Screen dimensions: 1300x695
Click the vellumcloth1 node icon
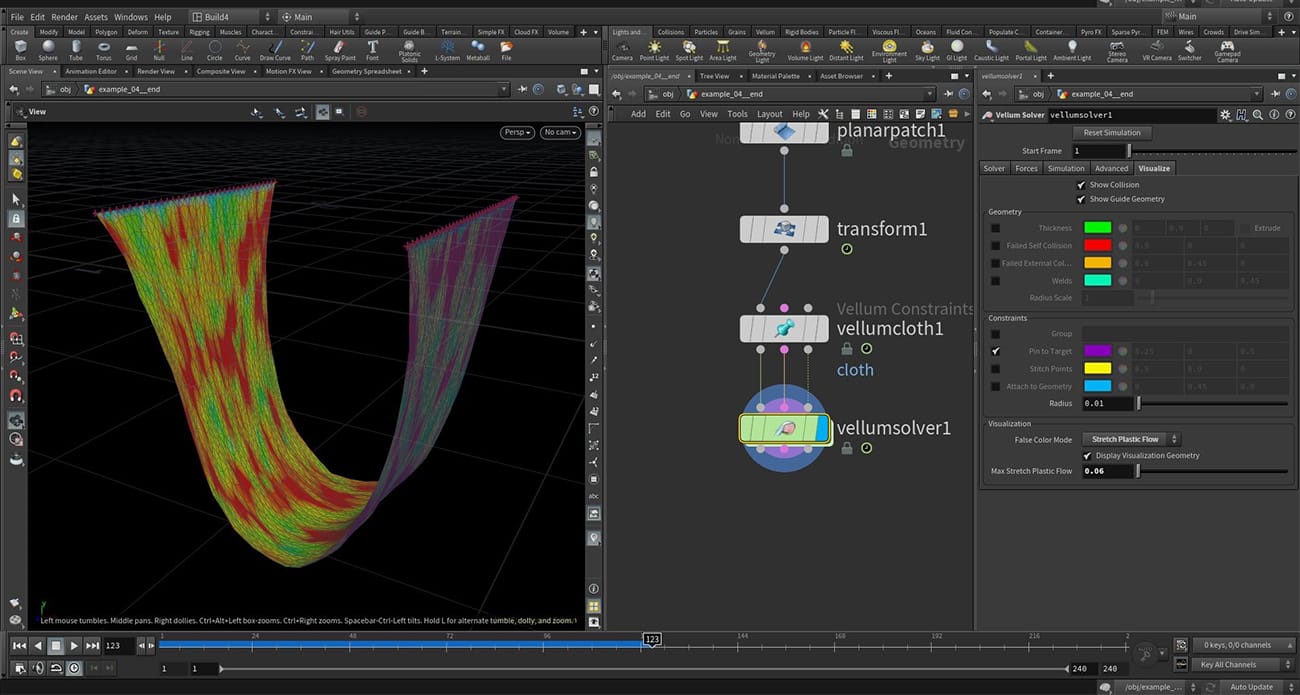point(784,329)
